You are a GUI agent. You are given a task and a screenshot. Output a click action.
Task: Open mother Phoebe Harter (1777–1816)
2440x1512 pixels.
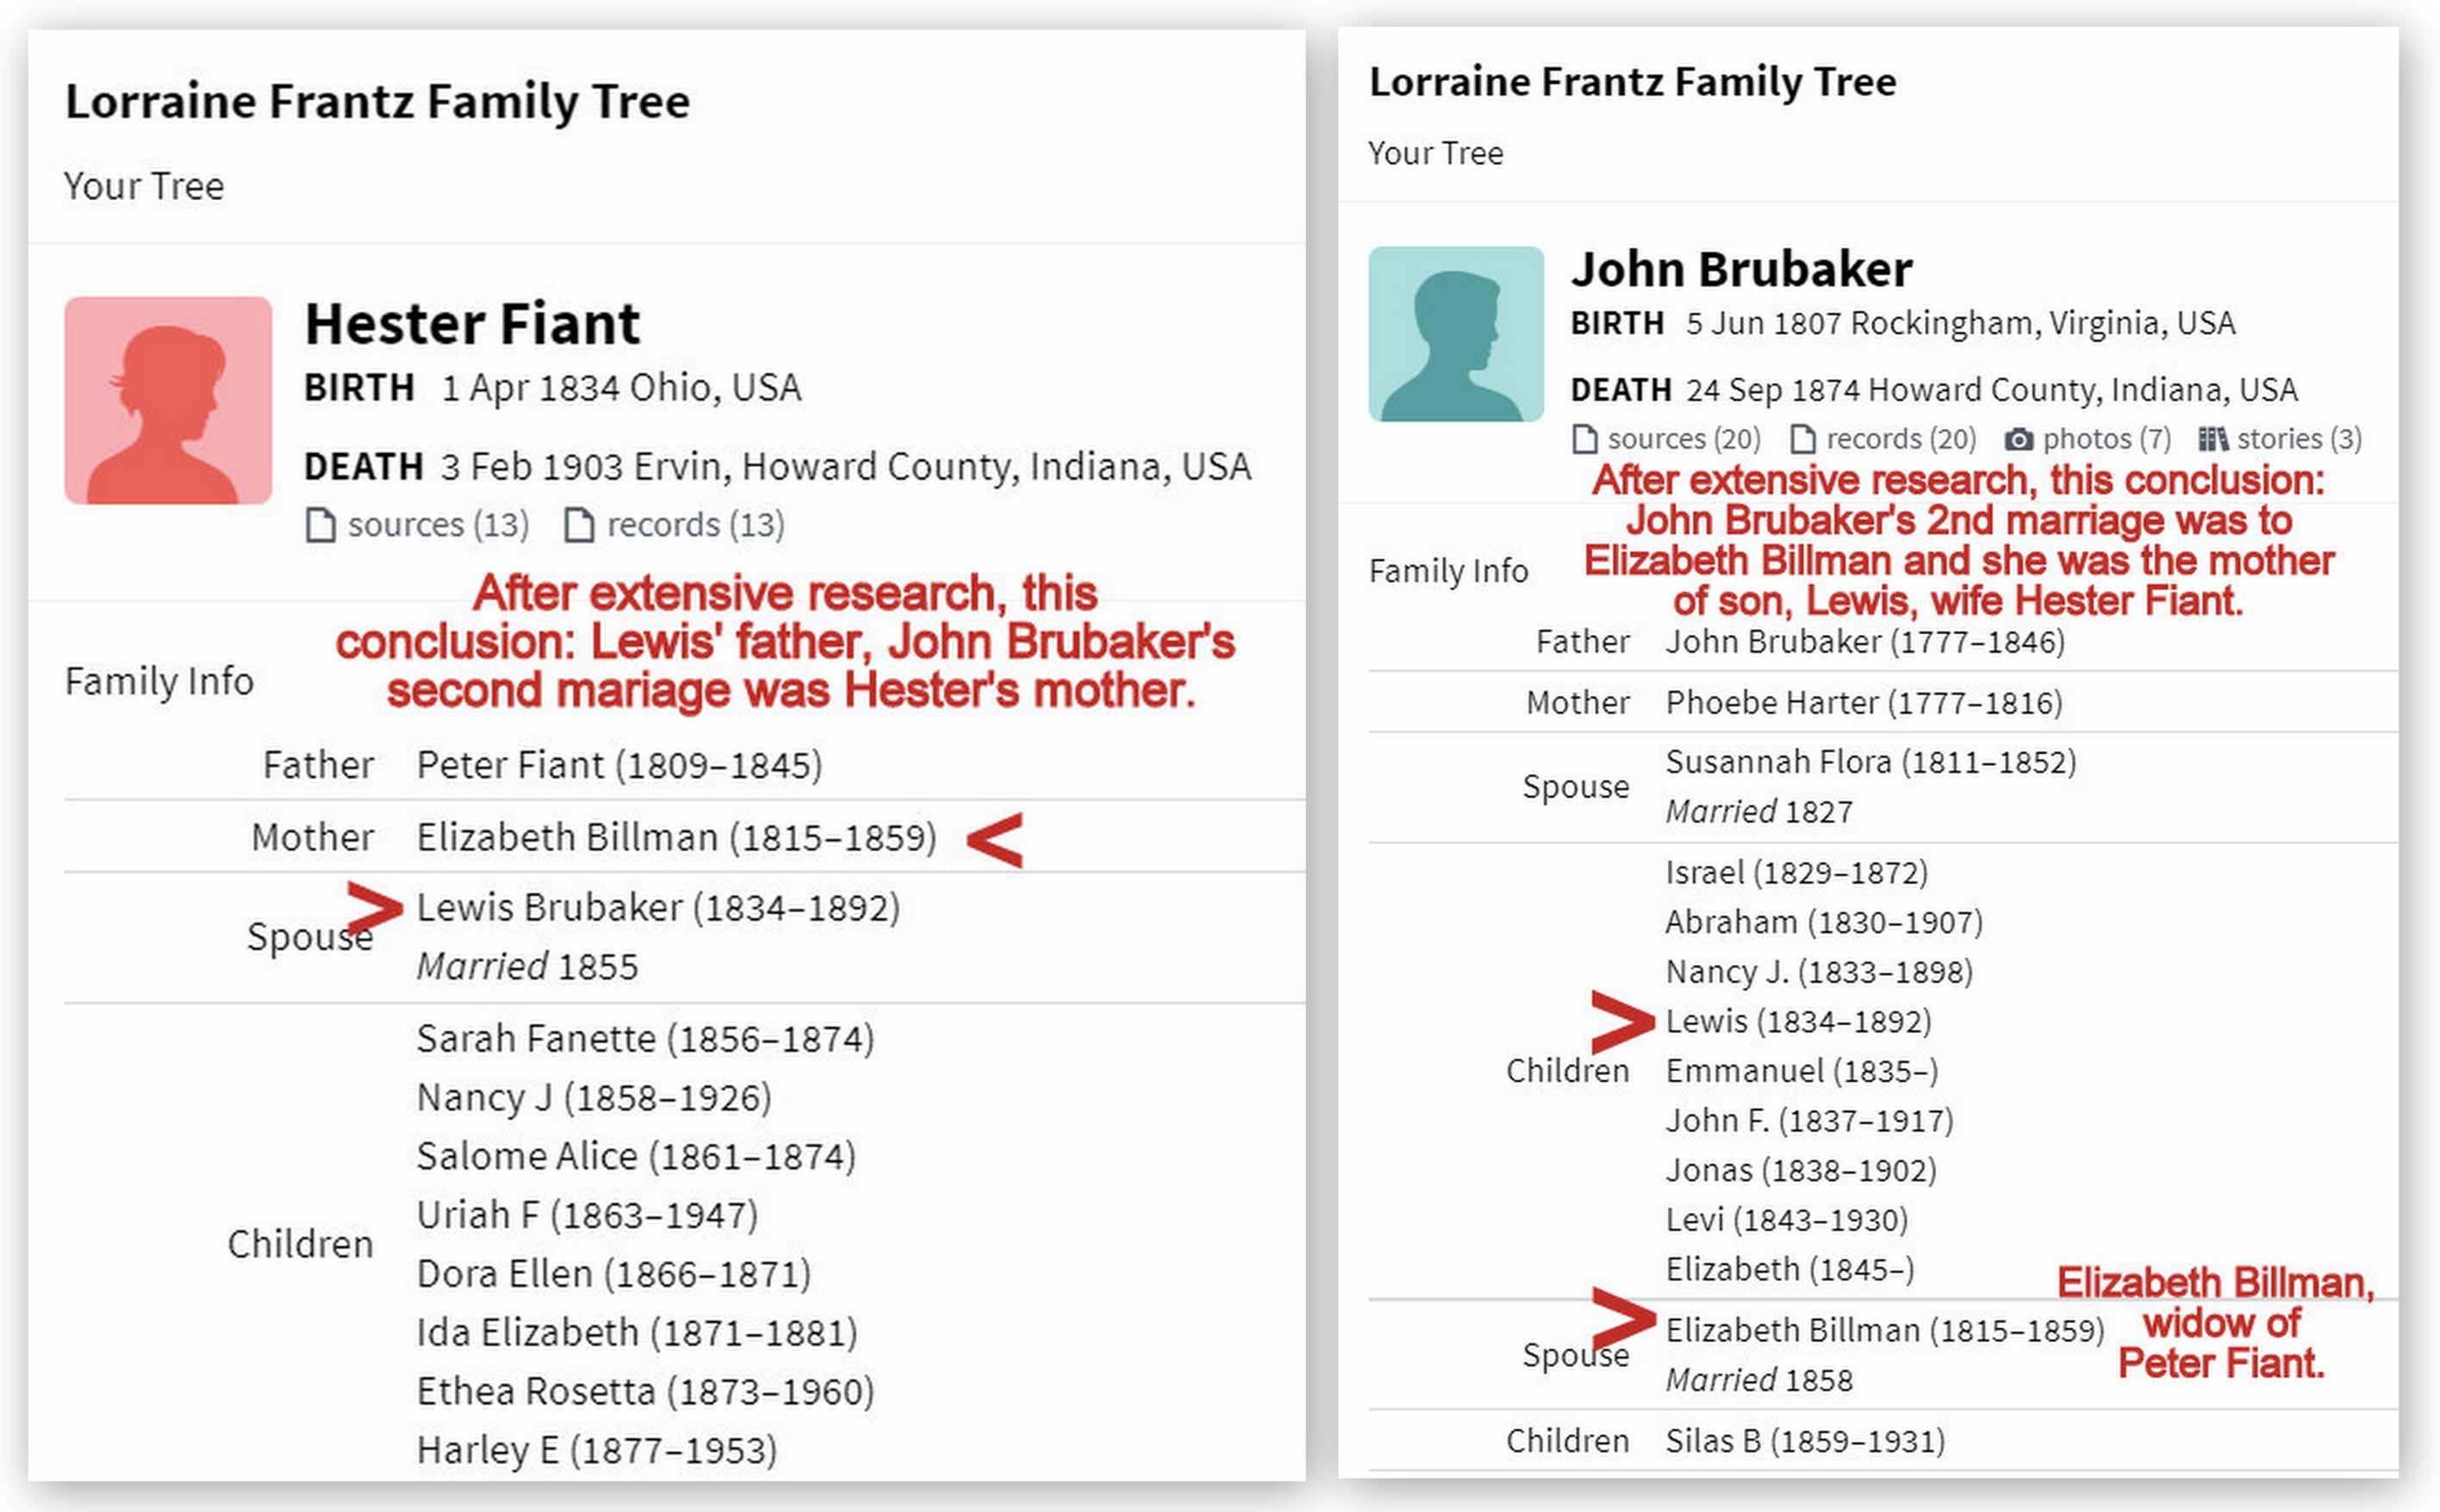coord(1863,703)
